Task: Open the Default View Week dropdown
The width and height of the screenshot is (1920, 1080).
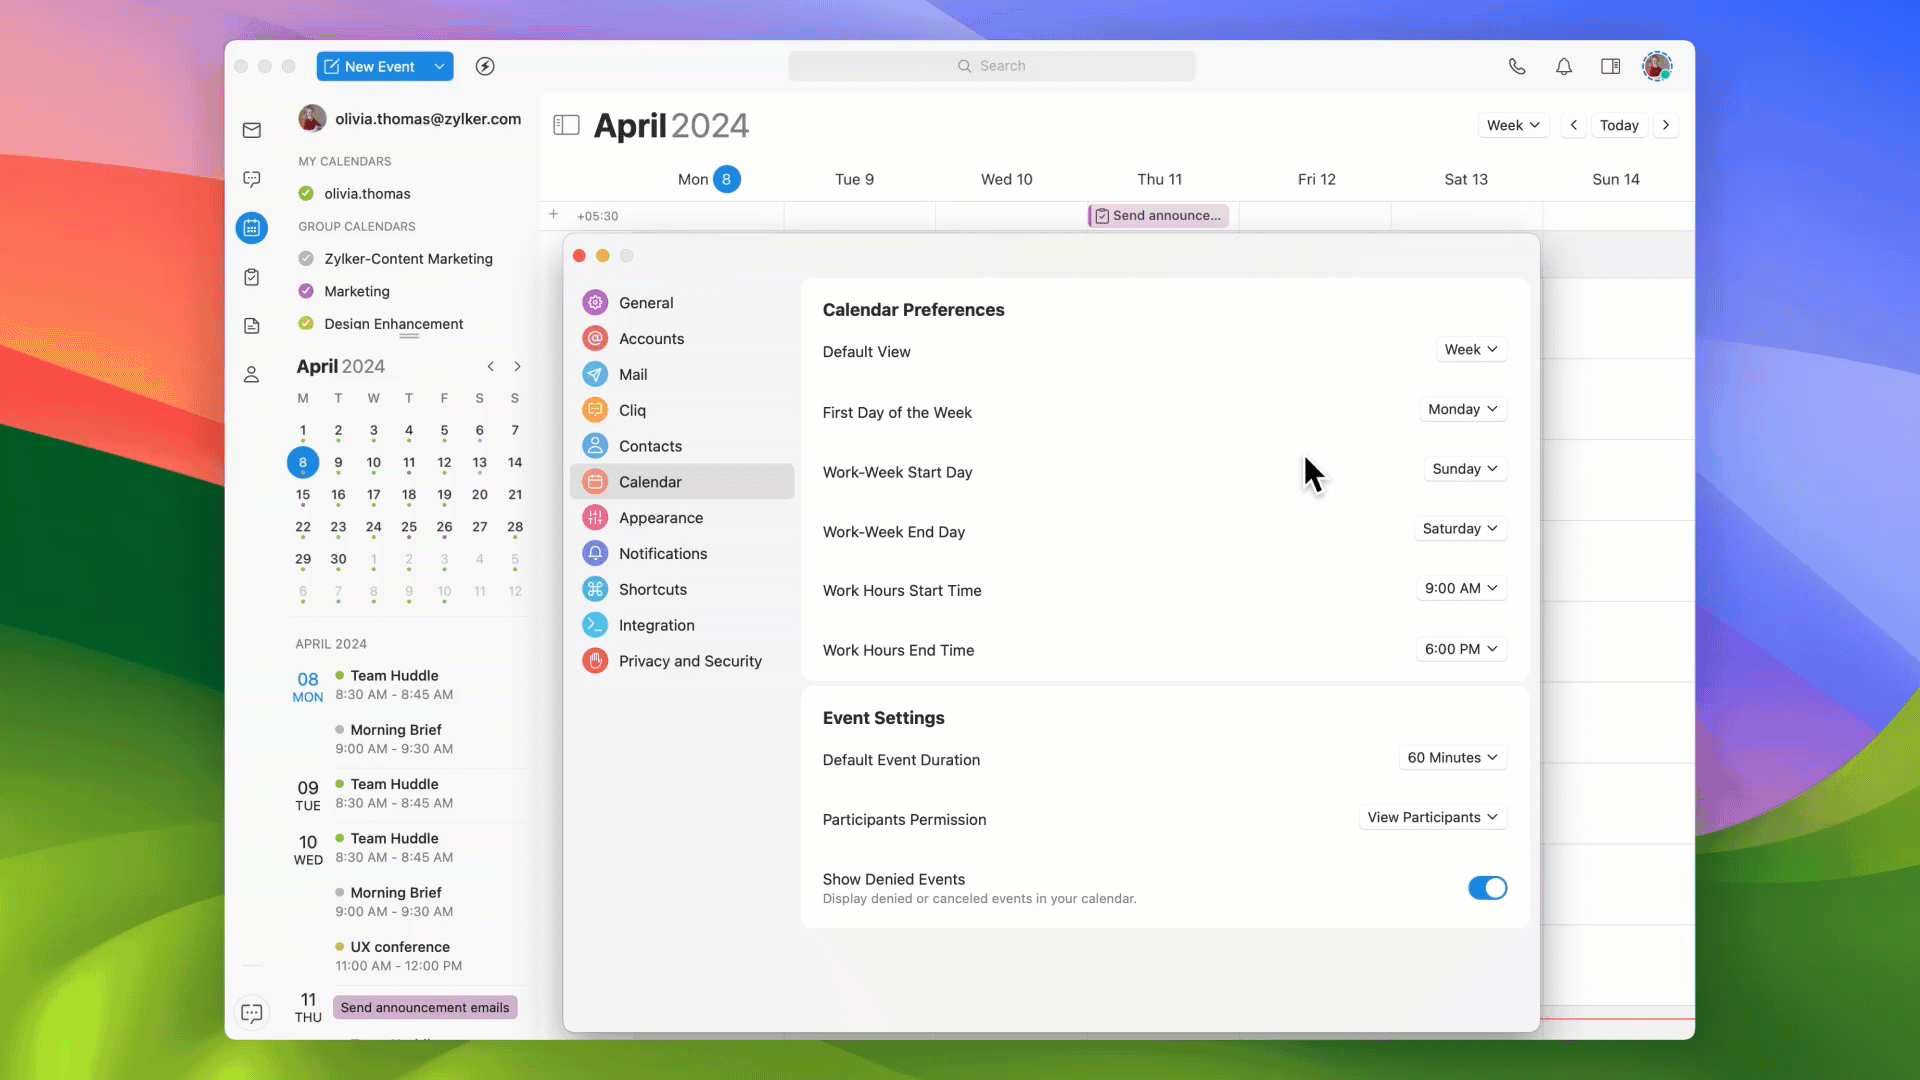Action: [1470, 350]
